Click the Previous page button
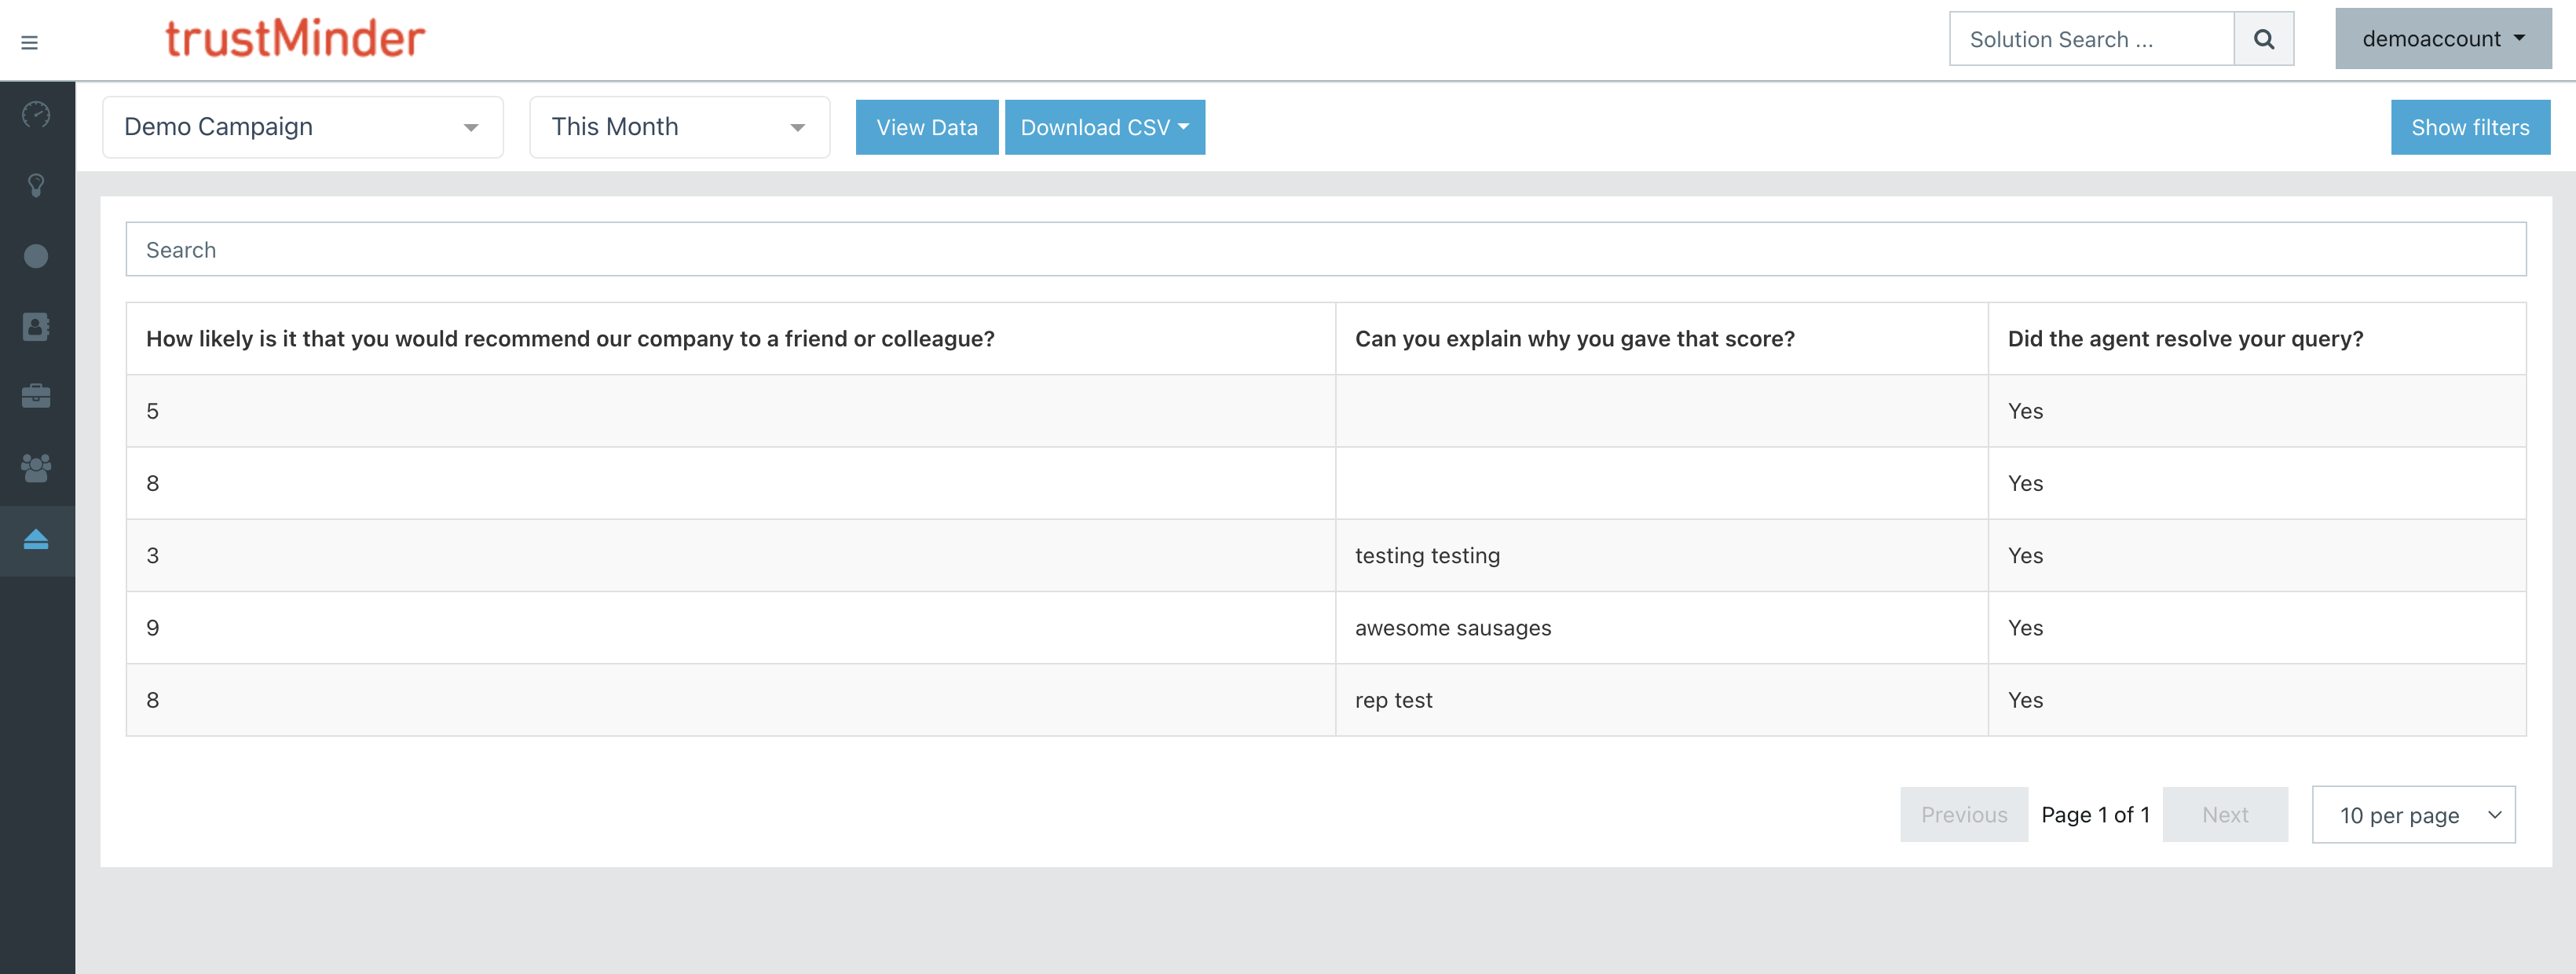This screenshot has height=974, width=2576. pos(1963,815)
